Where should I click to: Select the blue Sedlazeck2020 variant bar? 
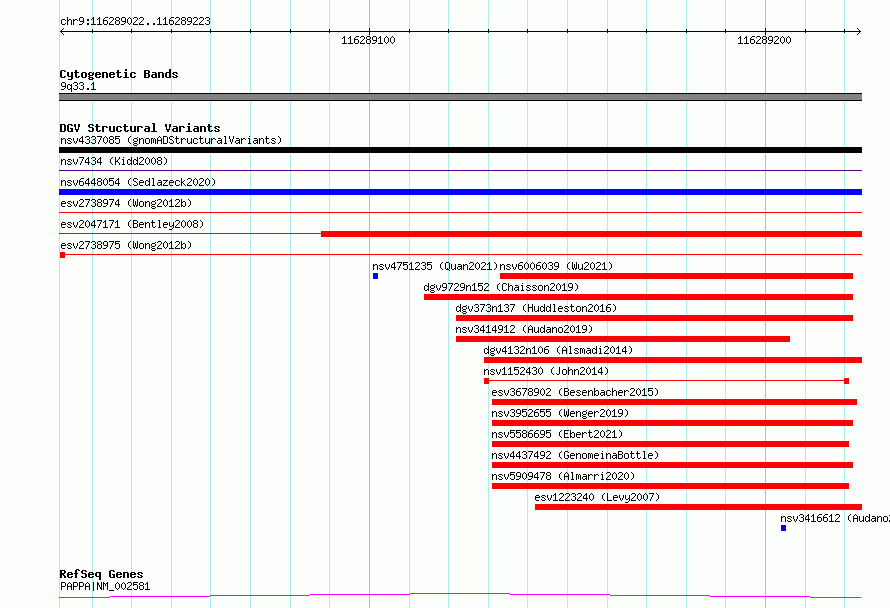[460, 192]
